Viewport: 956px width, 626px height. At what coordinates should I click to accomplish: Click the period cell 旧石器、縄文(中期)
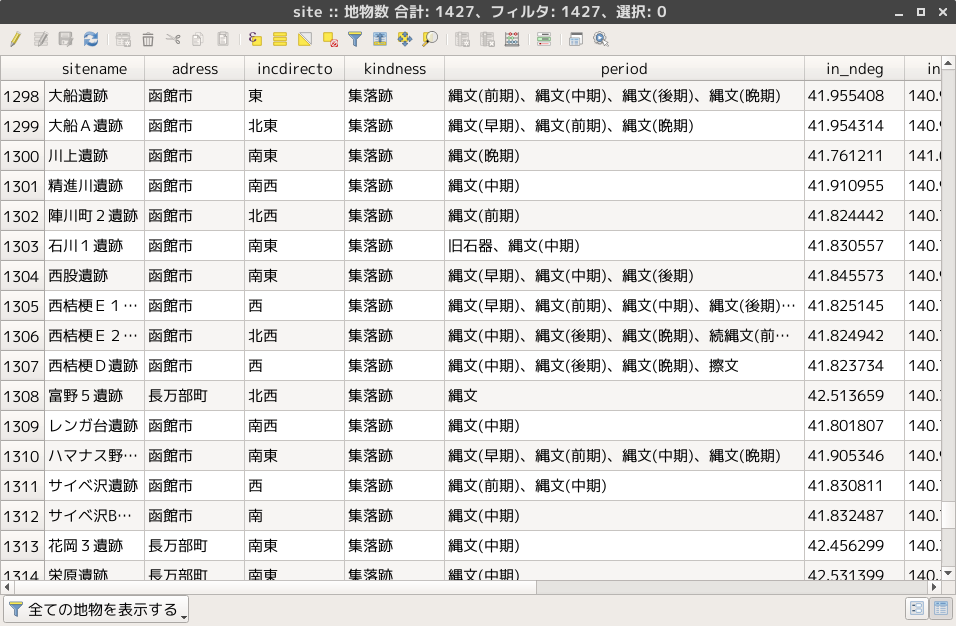624,246
